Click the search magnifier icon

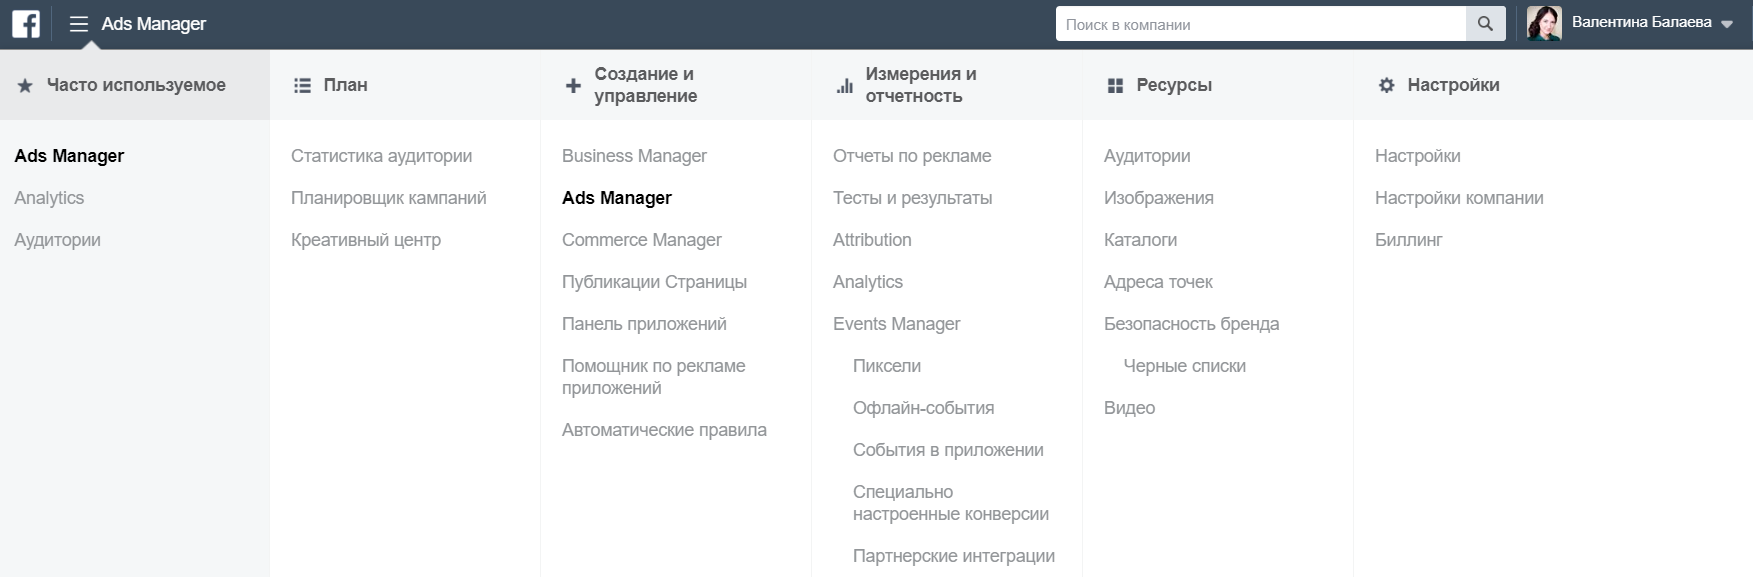click(x=1485, y=24)
